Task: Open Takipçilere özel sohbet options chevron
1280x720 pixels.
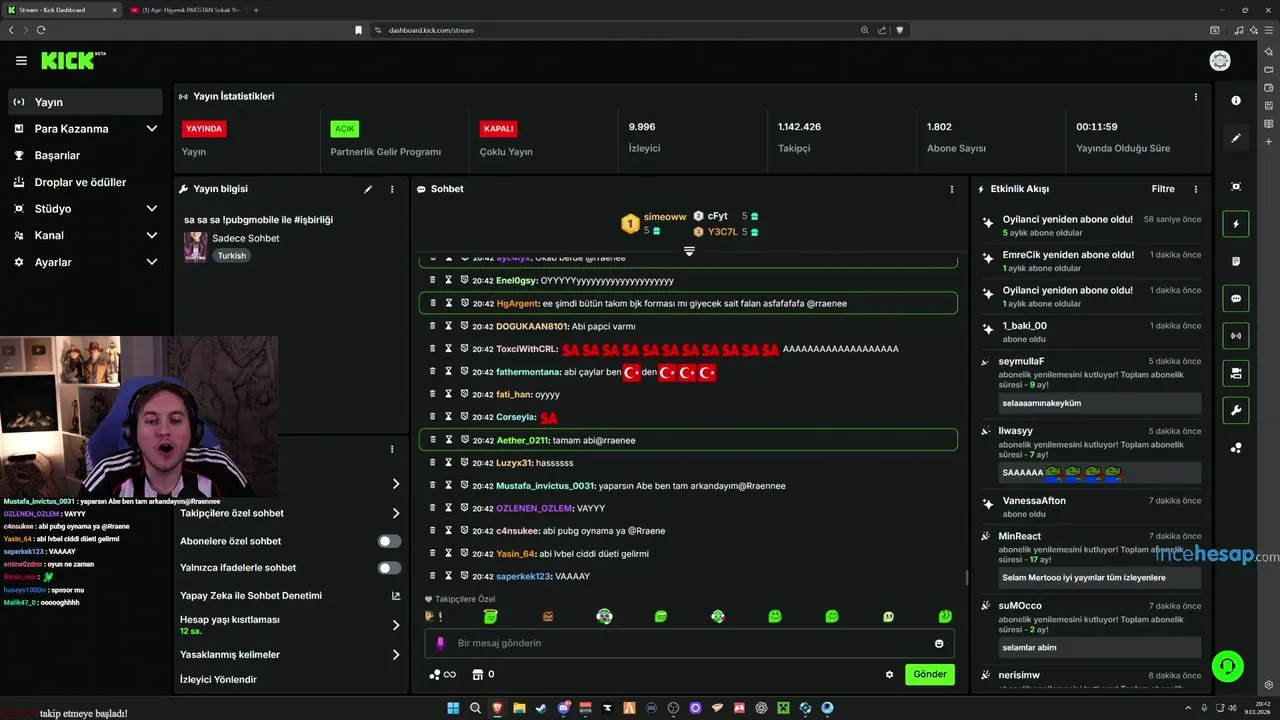Action: pyautogui.click(x=396, y=513)
